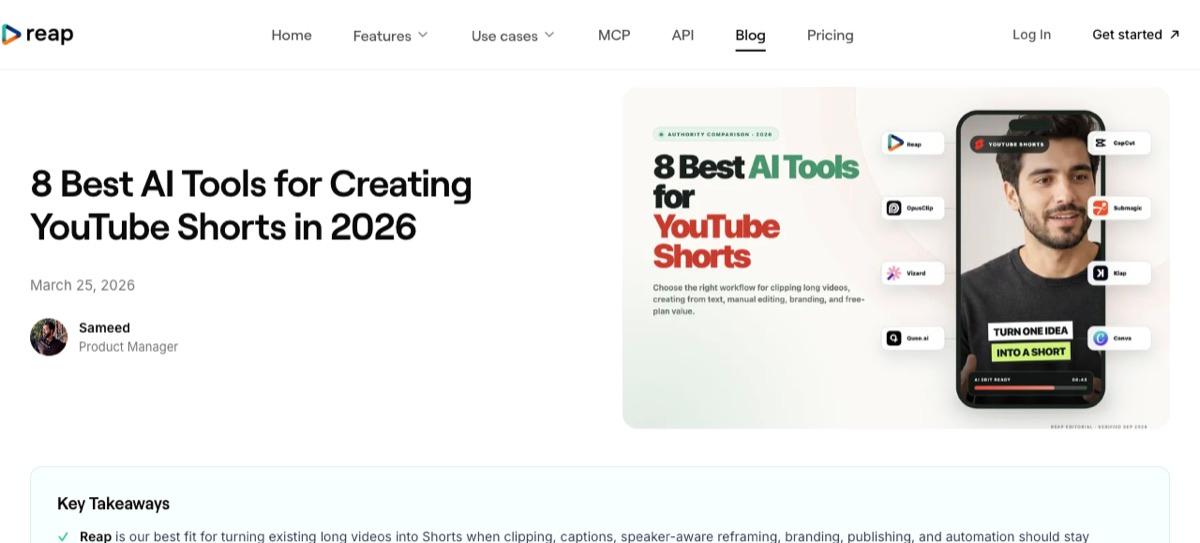Image resolution: width=1200 pixels, height=543 pixels.
Task: Click the YouTube Shorts badge on phone
Action: coord(1009,144)
